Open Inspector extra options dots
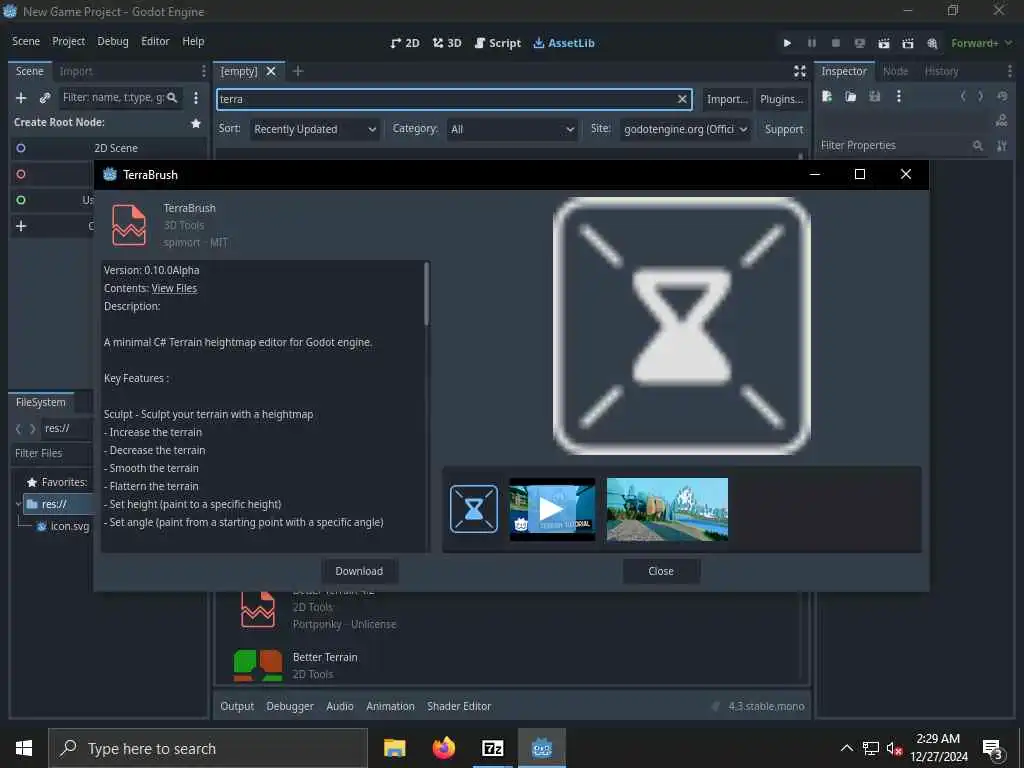This screenshot has height=768, width=1024. click(899, 97)
